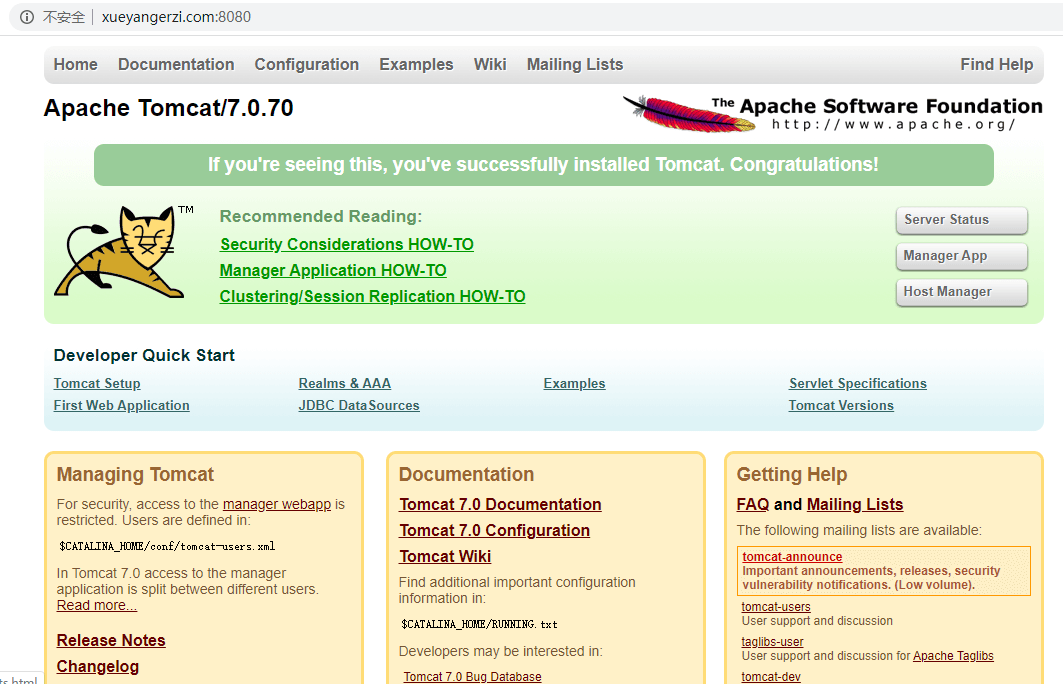This screenshot has width=1063, height=684.
Task: Click the Apache feather logo
Action: [x=689, y=114]
